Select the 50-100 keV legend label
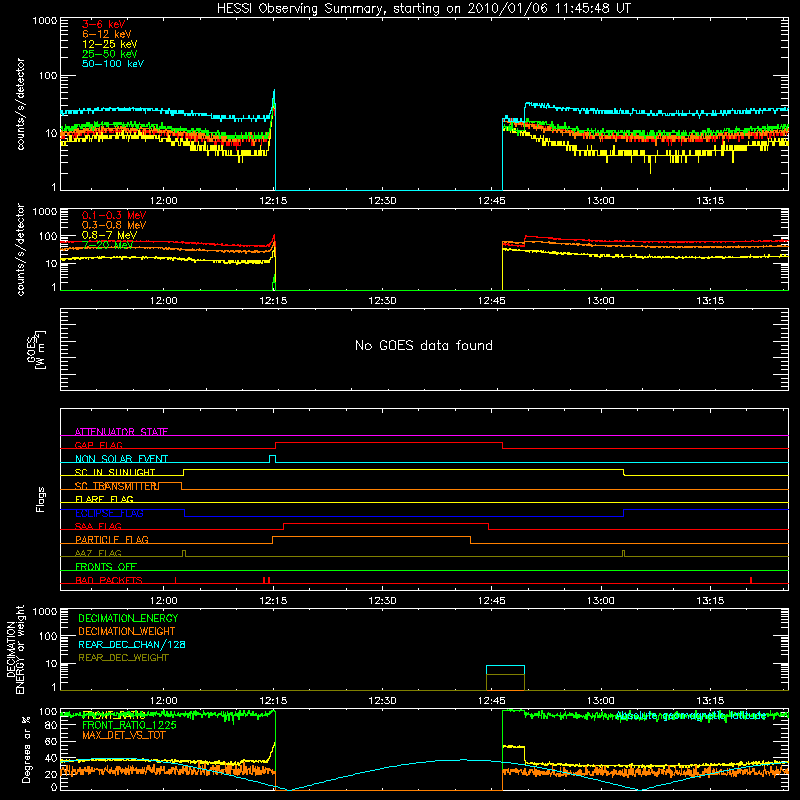 tap(113, 64)
